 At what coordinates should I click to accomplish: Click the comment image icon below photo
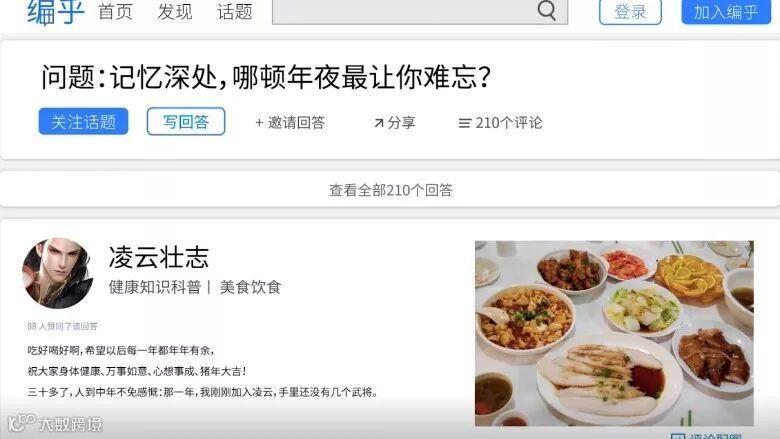click(x=678, y=436)
